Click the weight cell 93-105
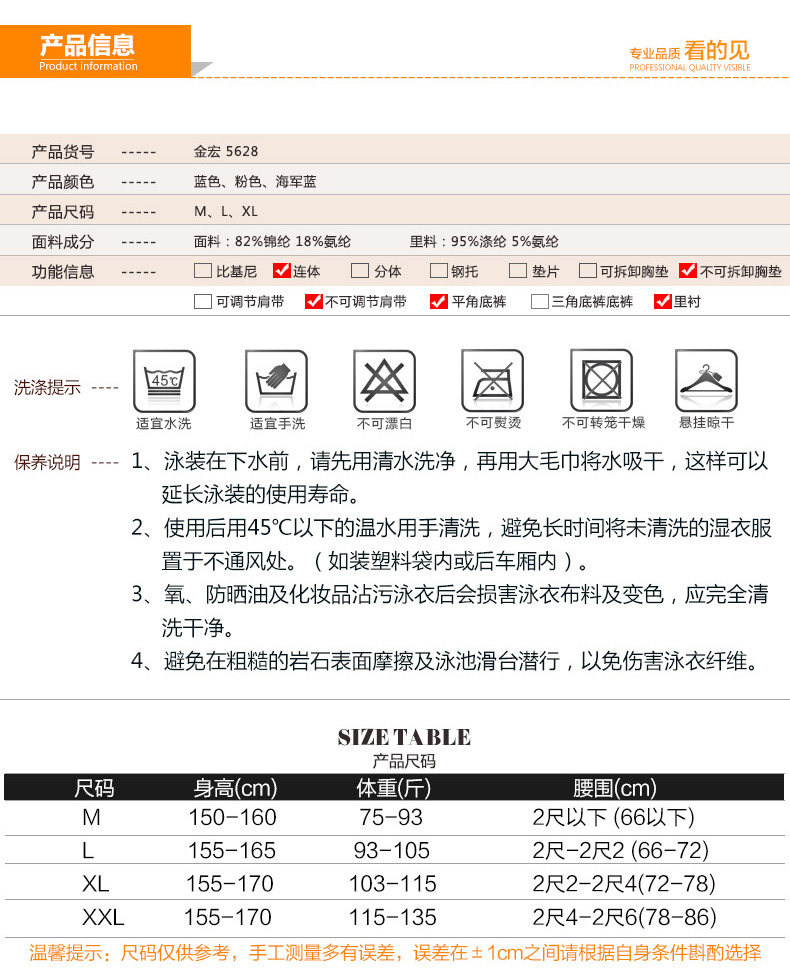Image resolution: width=790 pixels, height=980 pixels. point(392,851)
